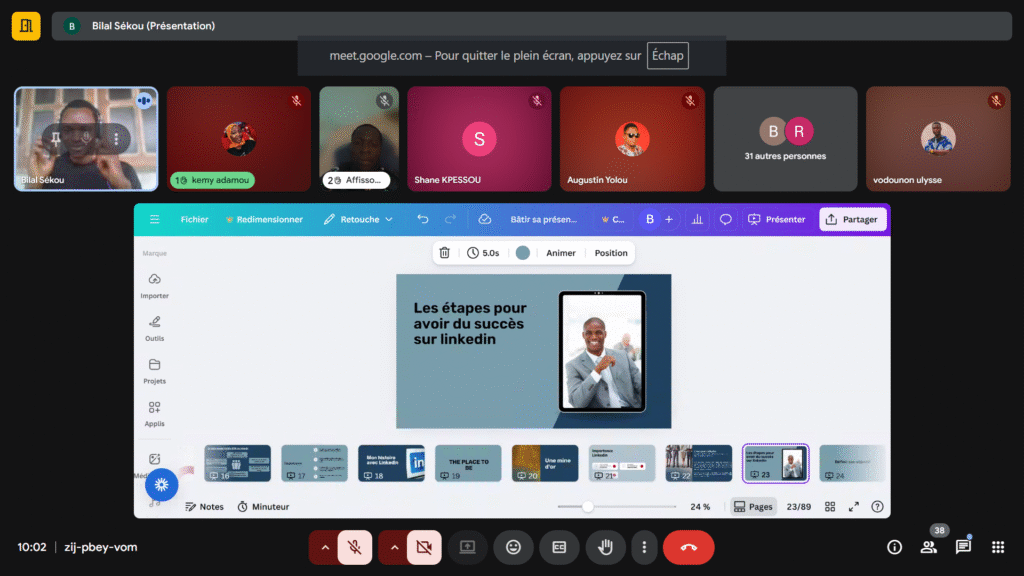Viewport: 1024px width, 576px height.
Task: Unmute the microphone
Action: click(354, 547)
